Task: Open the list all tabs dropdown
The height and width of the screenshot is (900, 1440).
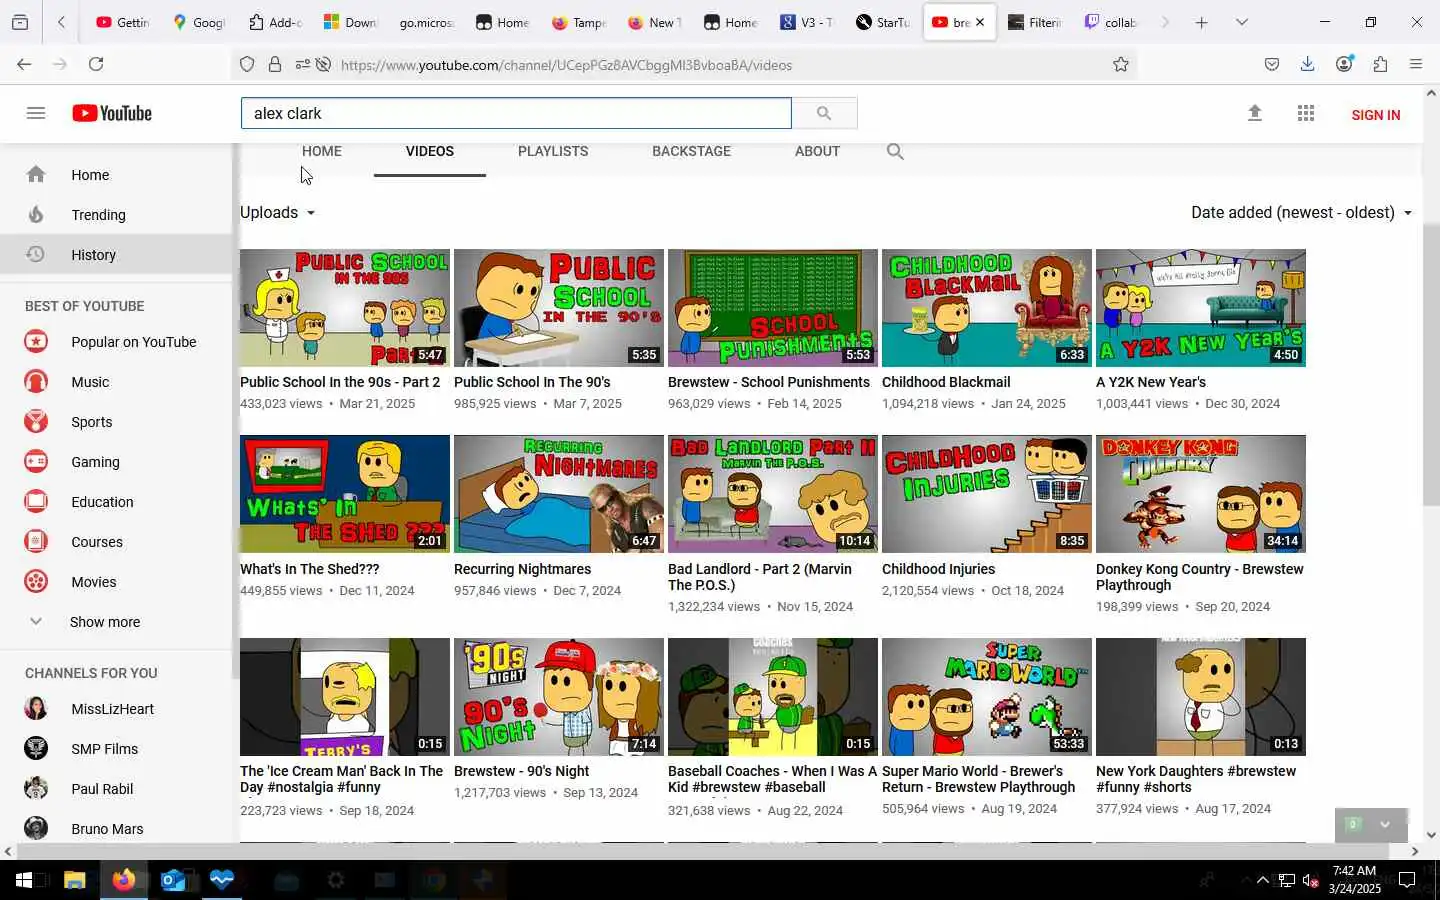Action: coord(1241,22)
